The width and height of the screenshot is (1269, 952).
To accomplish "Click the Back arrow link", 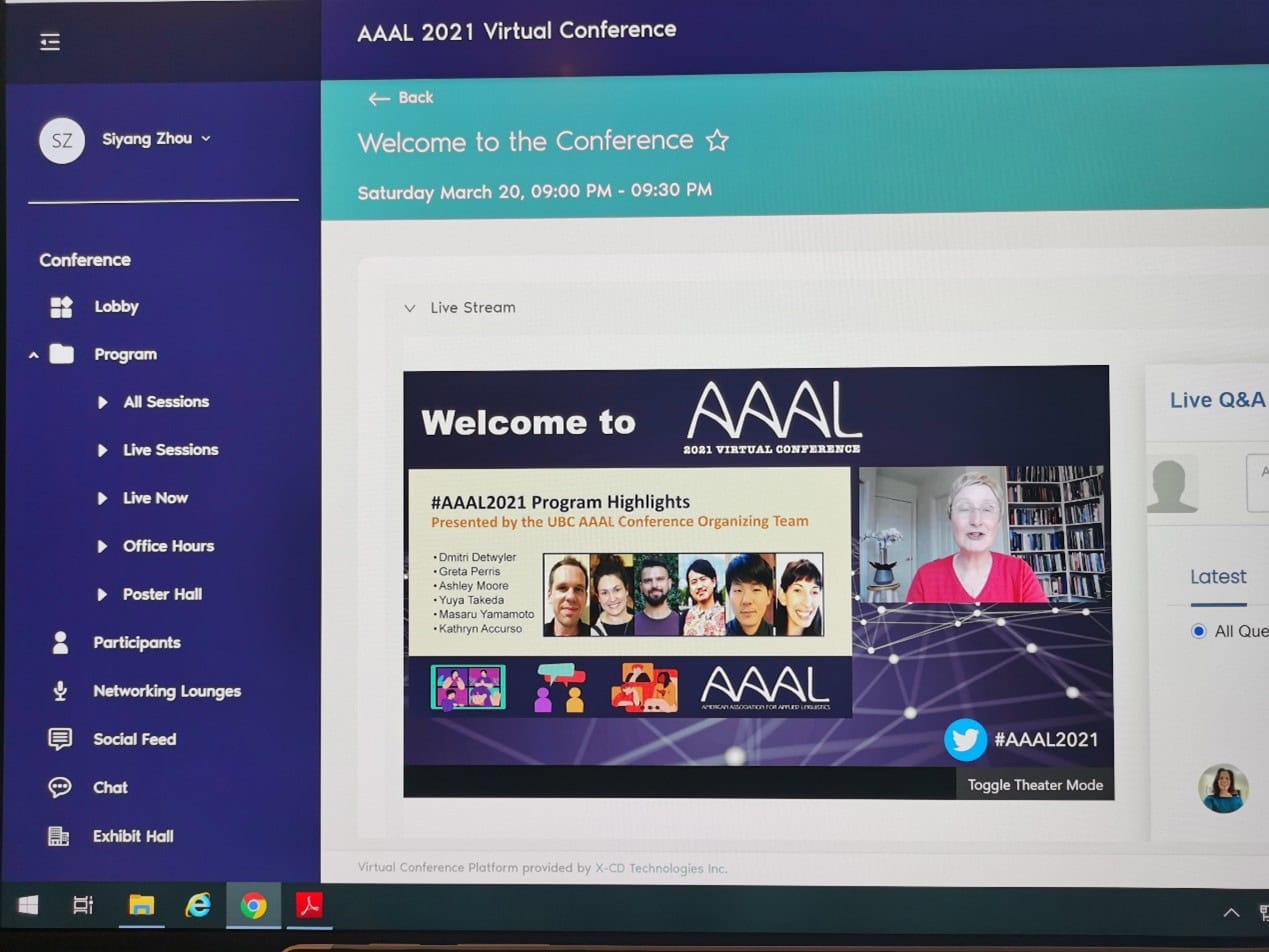I will (400, 98).
